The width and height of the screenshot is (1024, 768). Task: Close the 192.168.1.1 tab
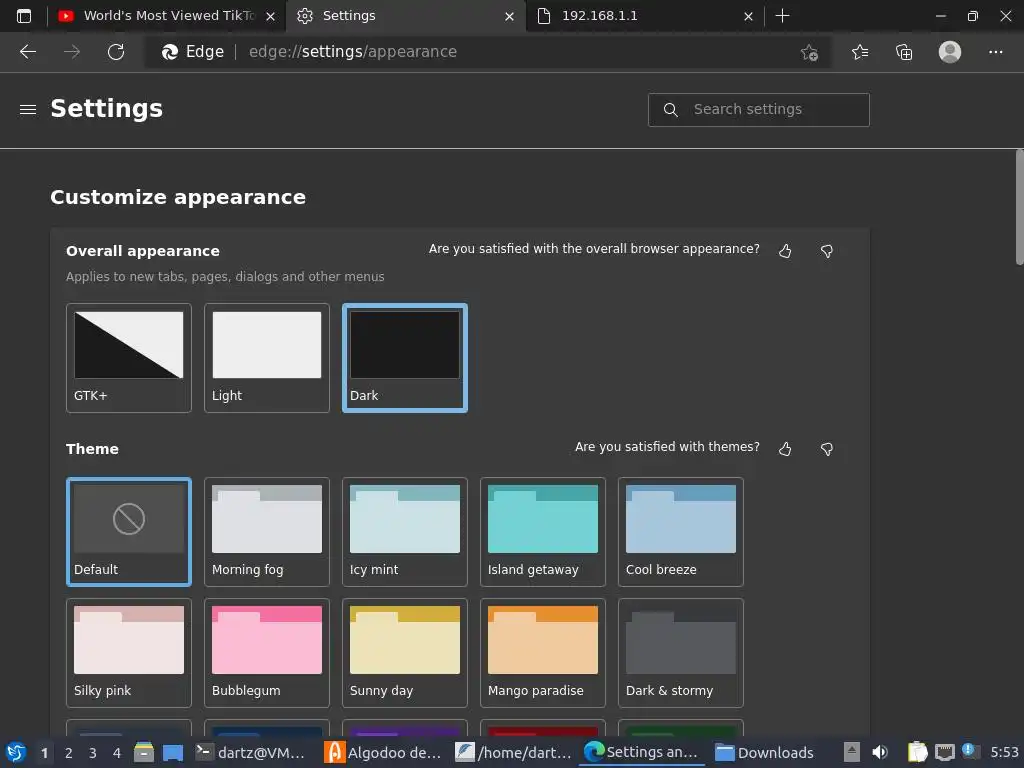(x=748, y=16)
